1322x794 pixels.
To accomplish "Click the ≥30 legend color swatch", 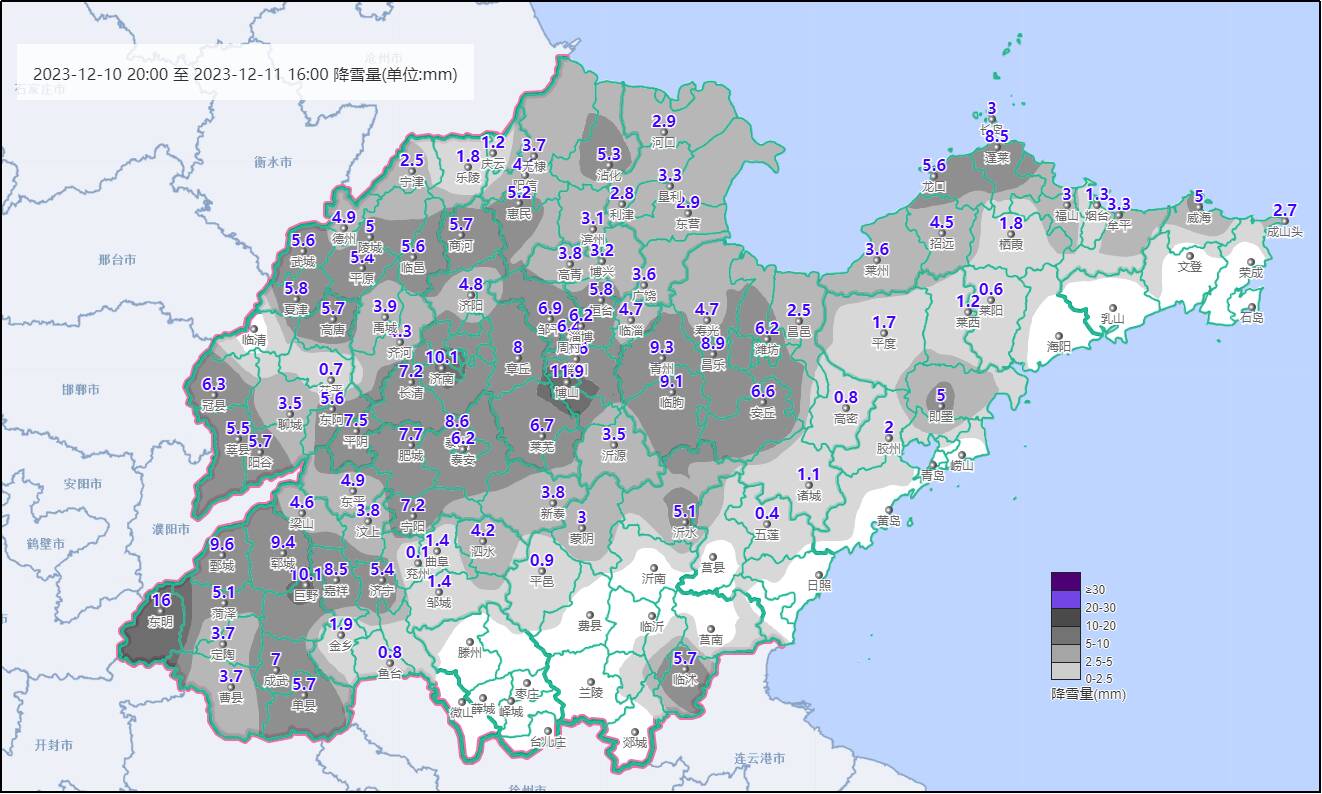I will (1066, 582).
